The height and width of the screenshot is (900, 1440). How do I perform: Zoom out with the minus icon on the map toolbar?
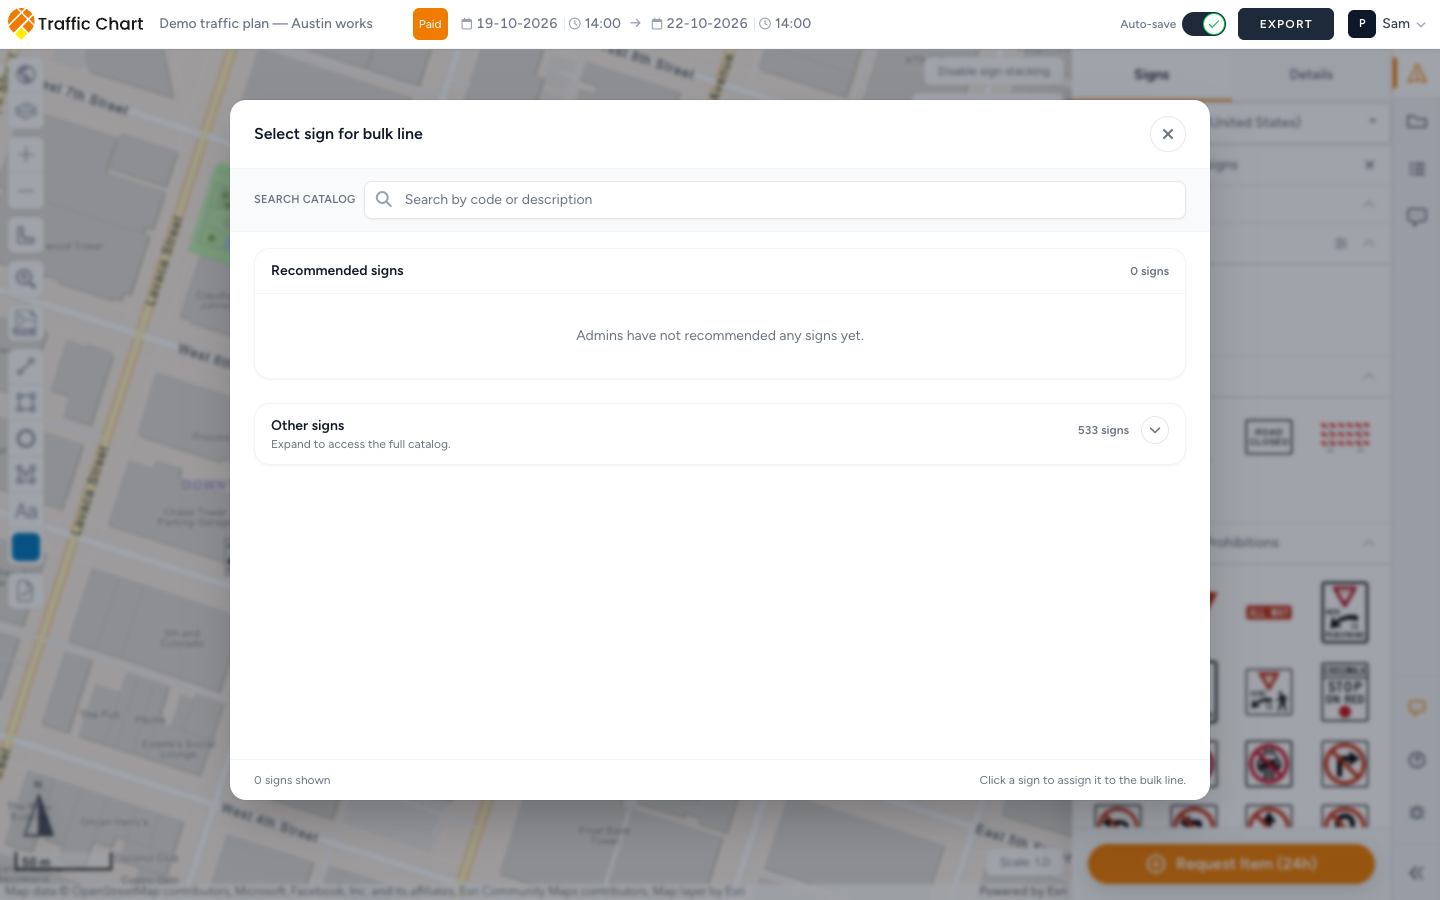tap(26, 191)
